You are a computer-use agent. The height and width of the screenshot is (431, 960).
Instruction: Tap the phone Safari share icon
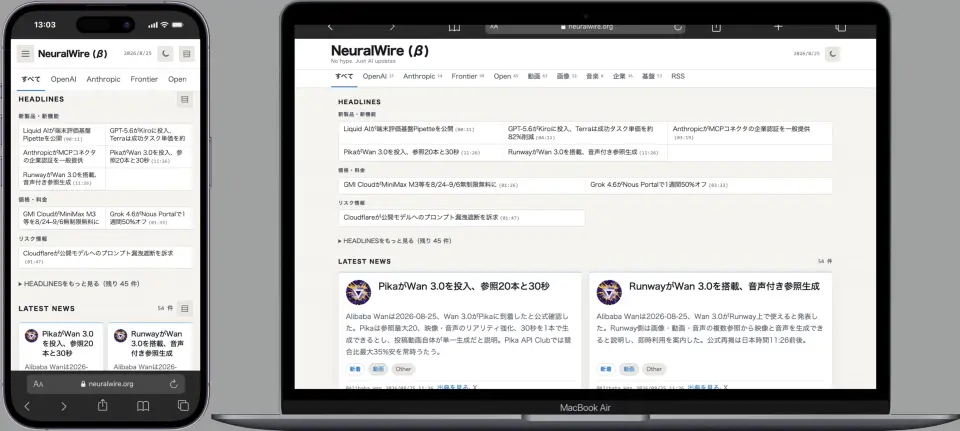click(103, 405)
